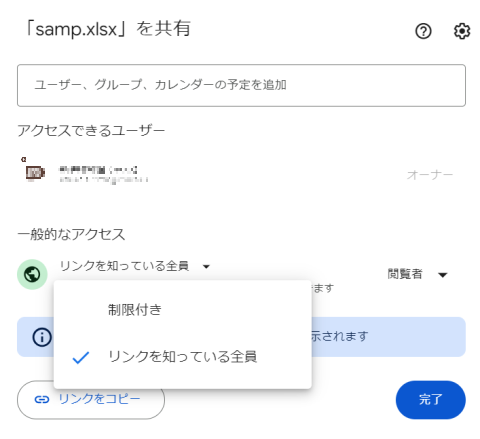Click the link chain icon beside リンクをコピー
Image resolution: width=480 pixels, height=439 pixels.
42,399
